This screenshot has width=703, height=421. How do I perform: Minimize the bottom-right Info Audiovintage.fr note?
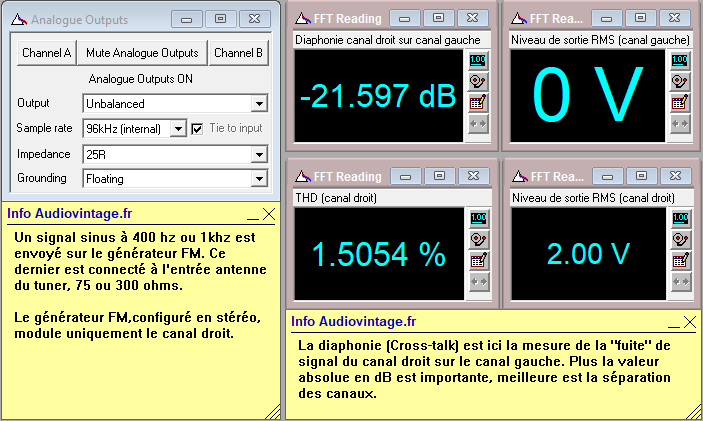[x=674, y=323]
